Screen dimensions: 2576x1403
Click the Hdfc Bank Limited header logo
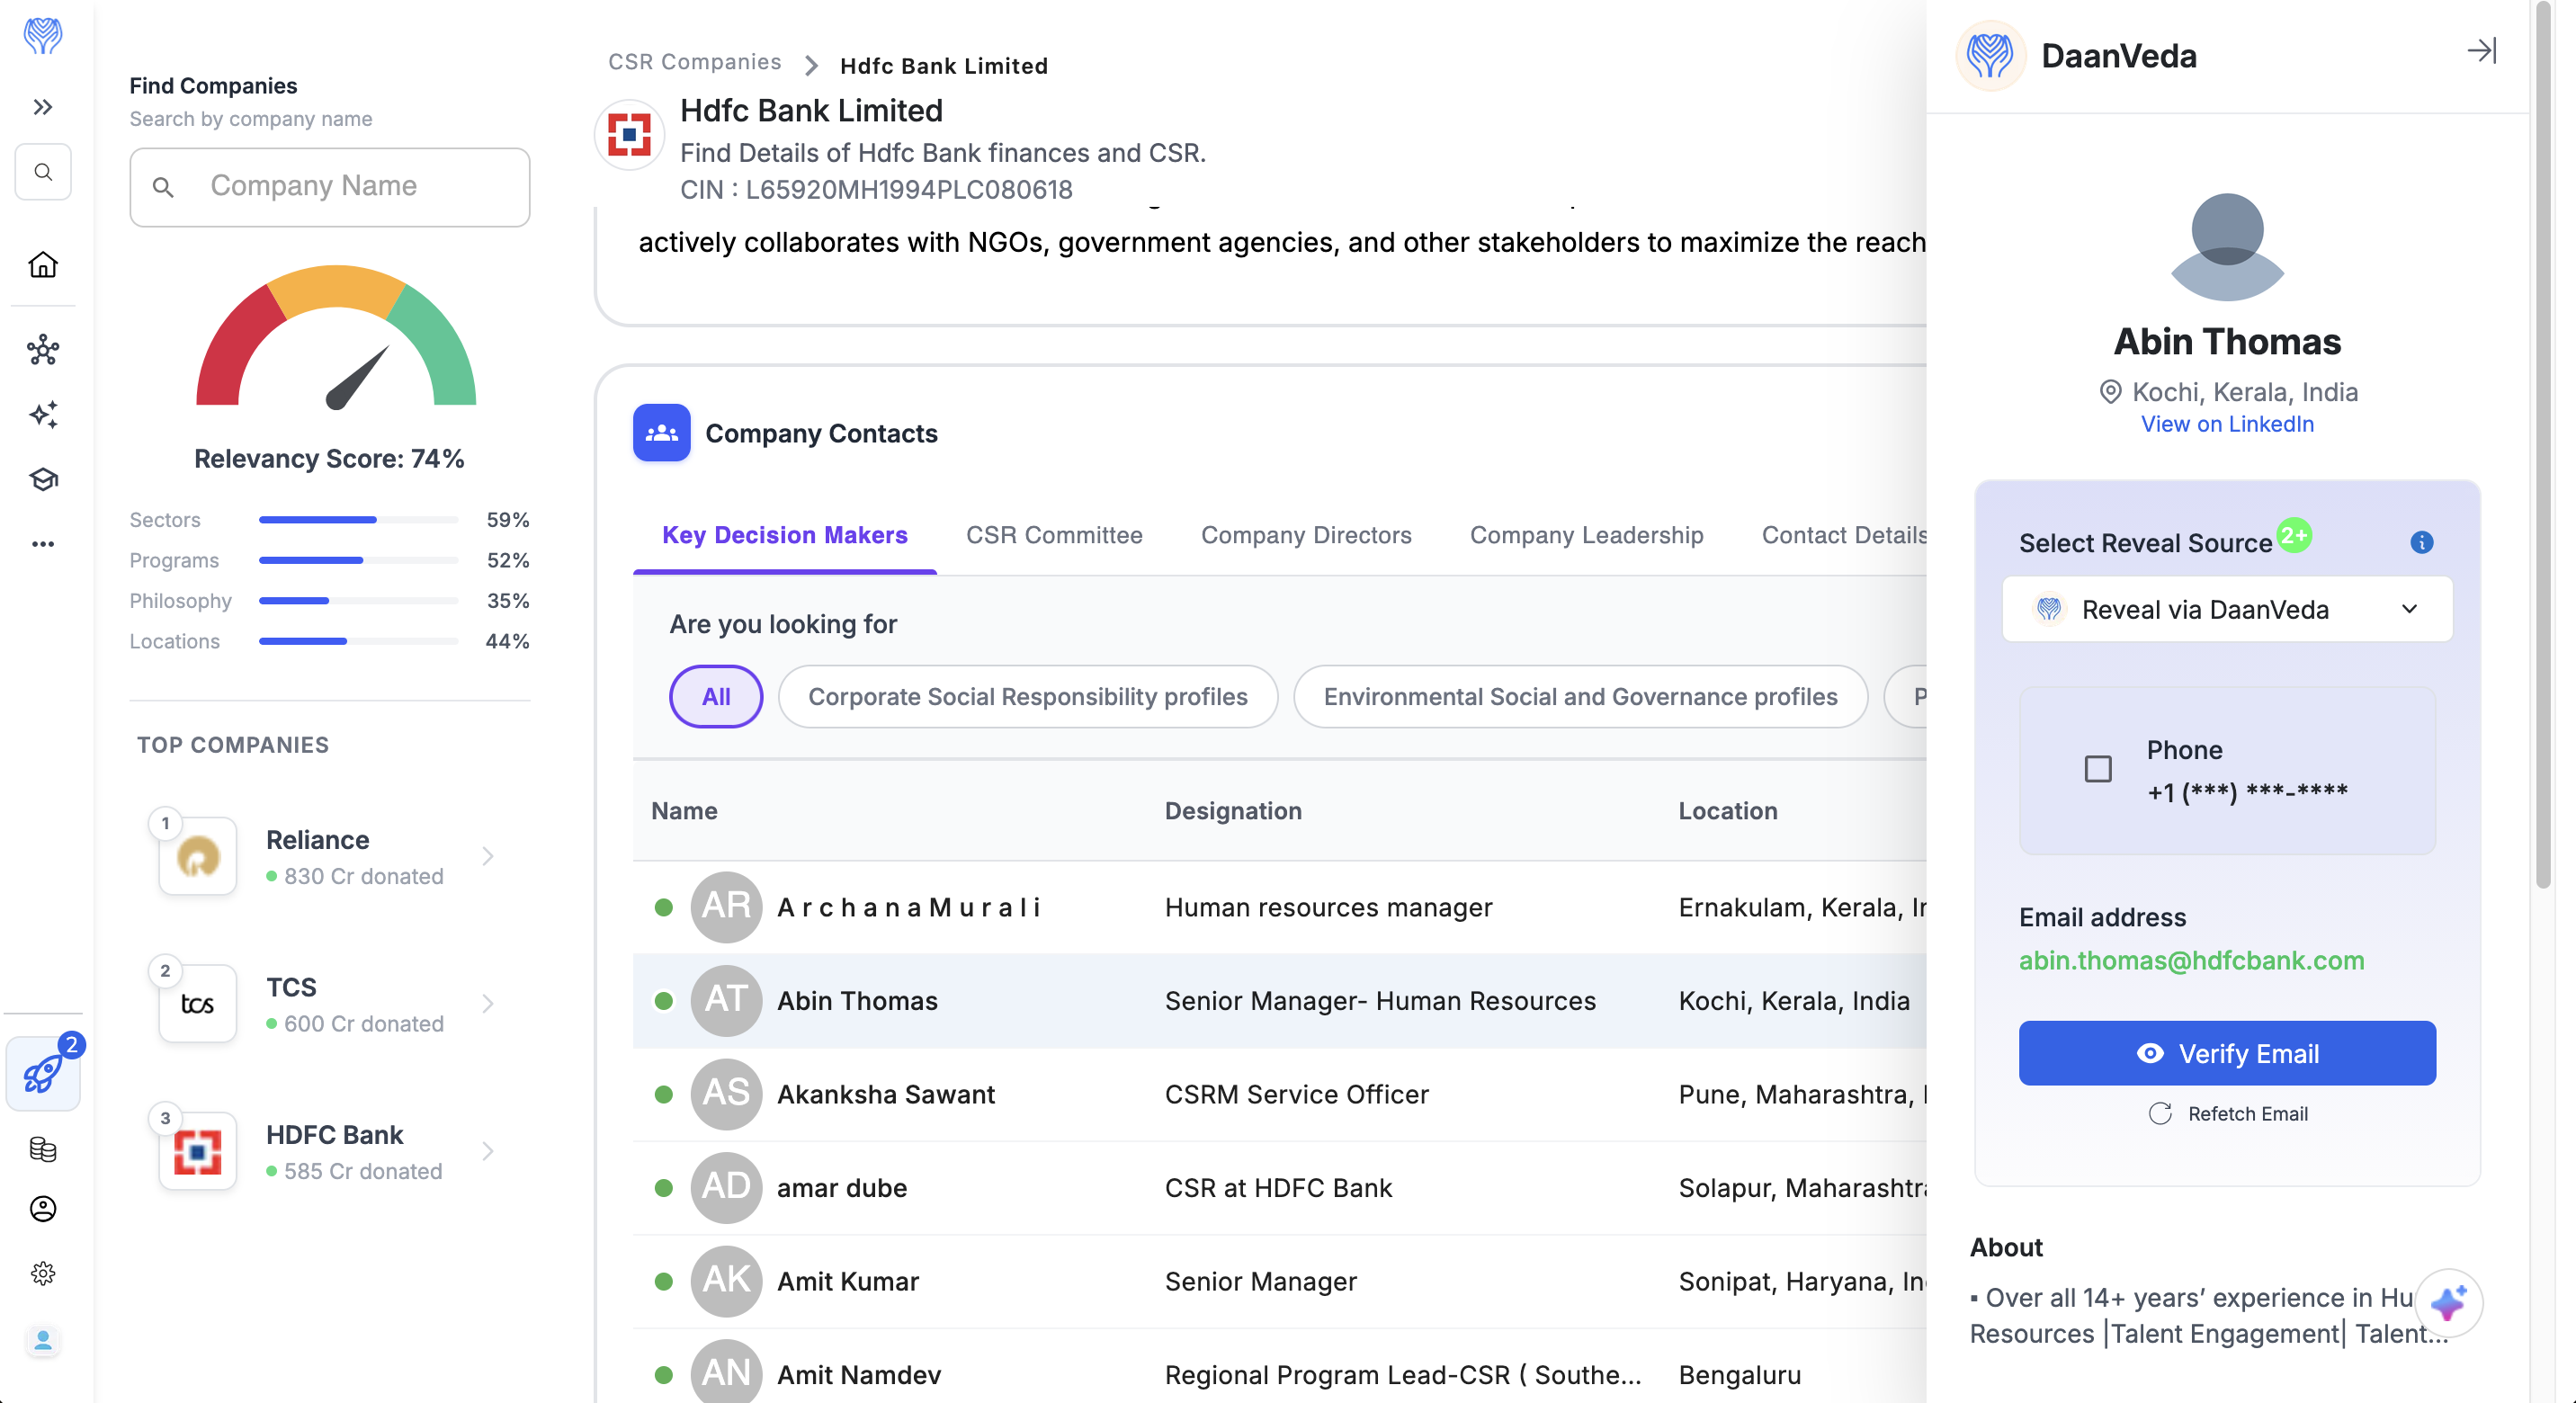point(629,135)
